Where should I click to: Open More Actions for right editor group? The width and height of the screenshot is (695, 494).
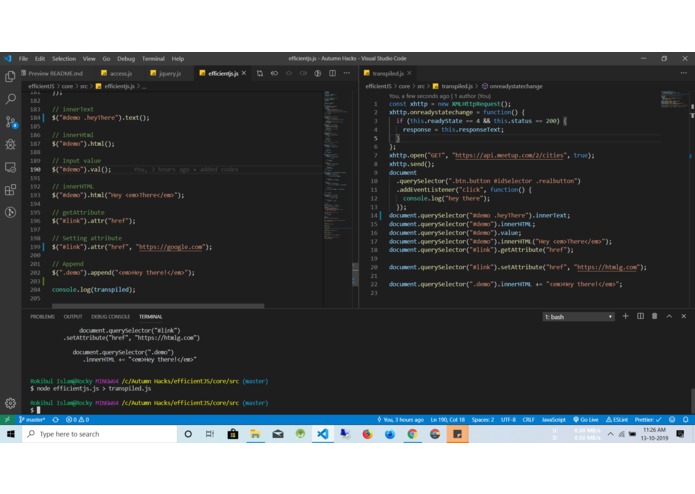pos(683,73)
